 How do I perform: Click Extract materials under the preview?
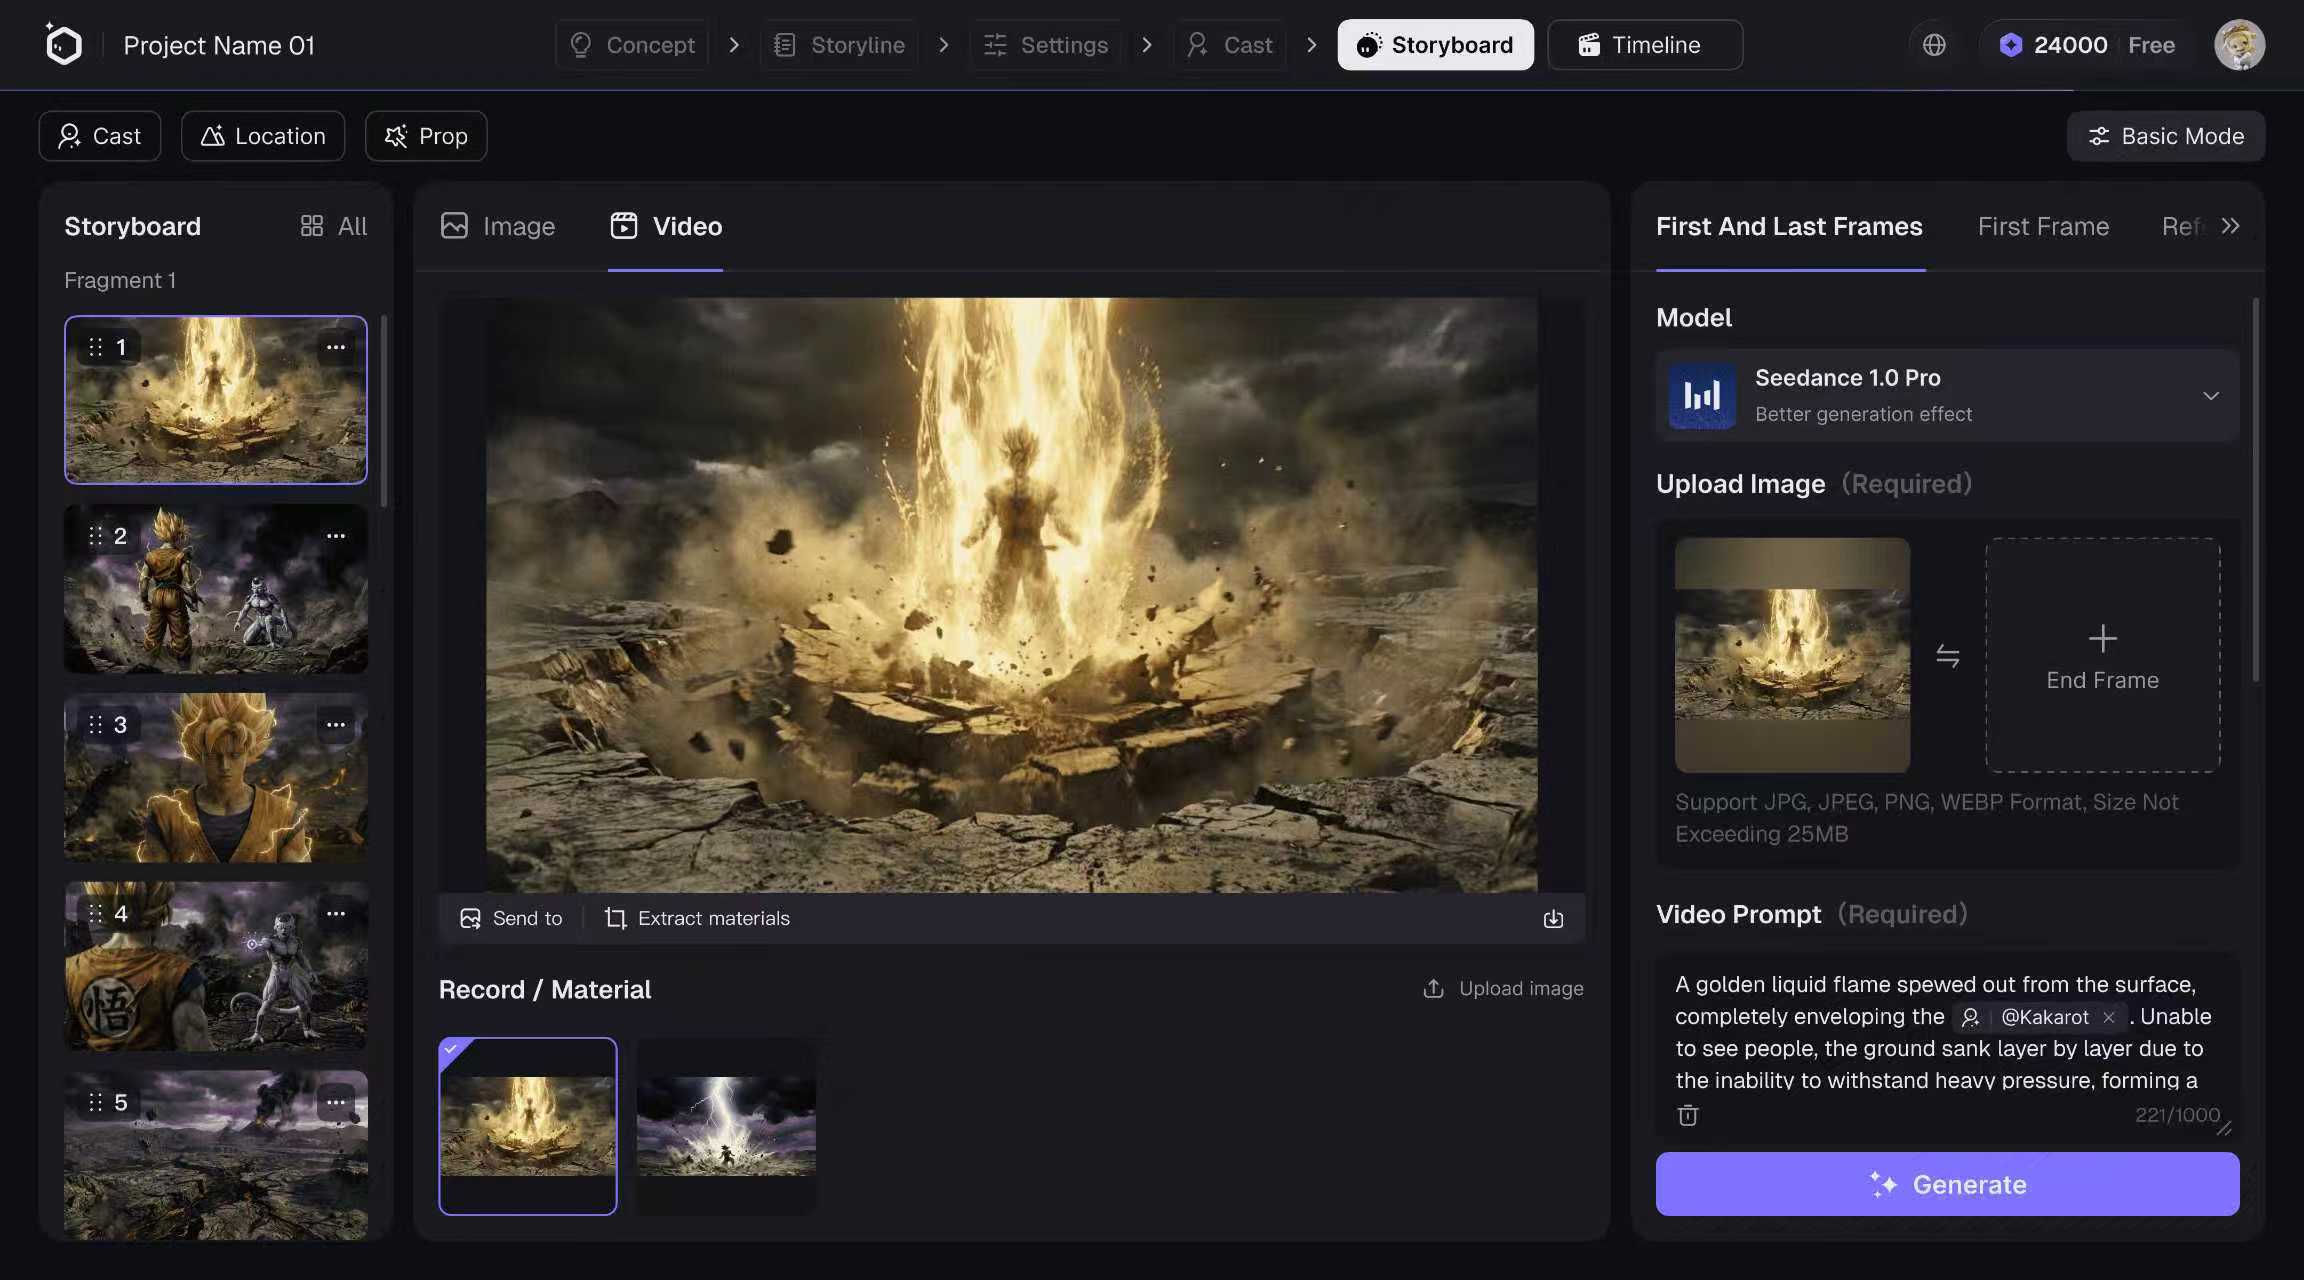697,918
